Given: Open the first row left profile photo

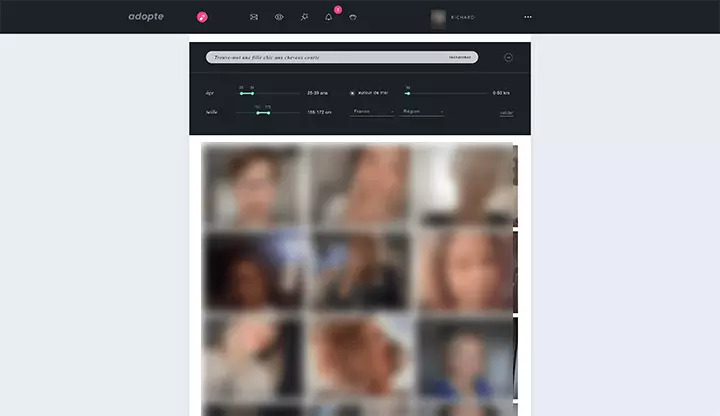Looking at the screenshot, I should pyautogui.click(x=254, y=185).
